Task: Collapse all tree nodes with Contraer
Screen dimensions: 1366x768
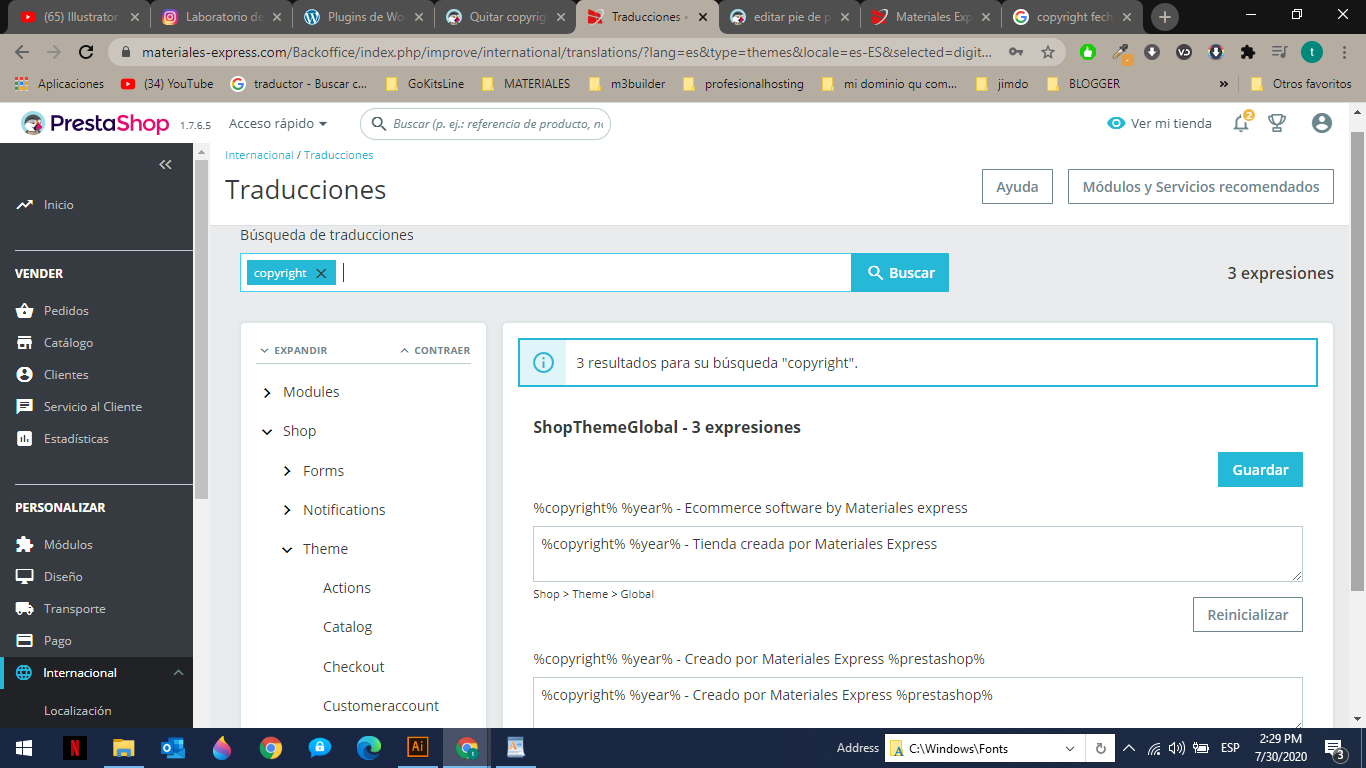Action: [435, 351]
